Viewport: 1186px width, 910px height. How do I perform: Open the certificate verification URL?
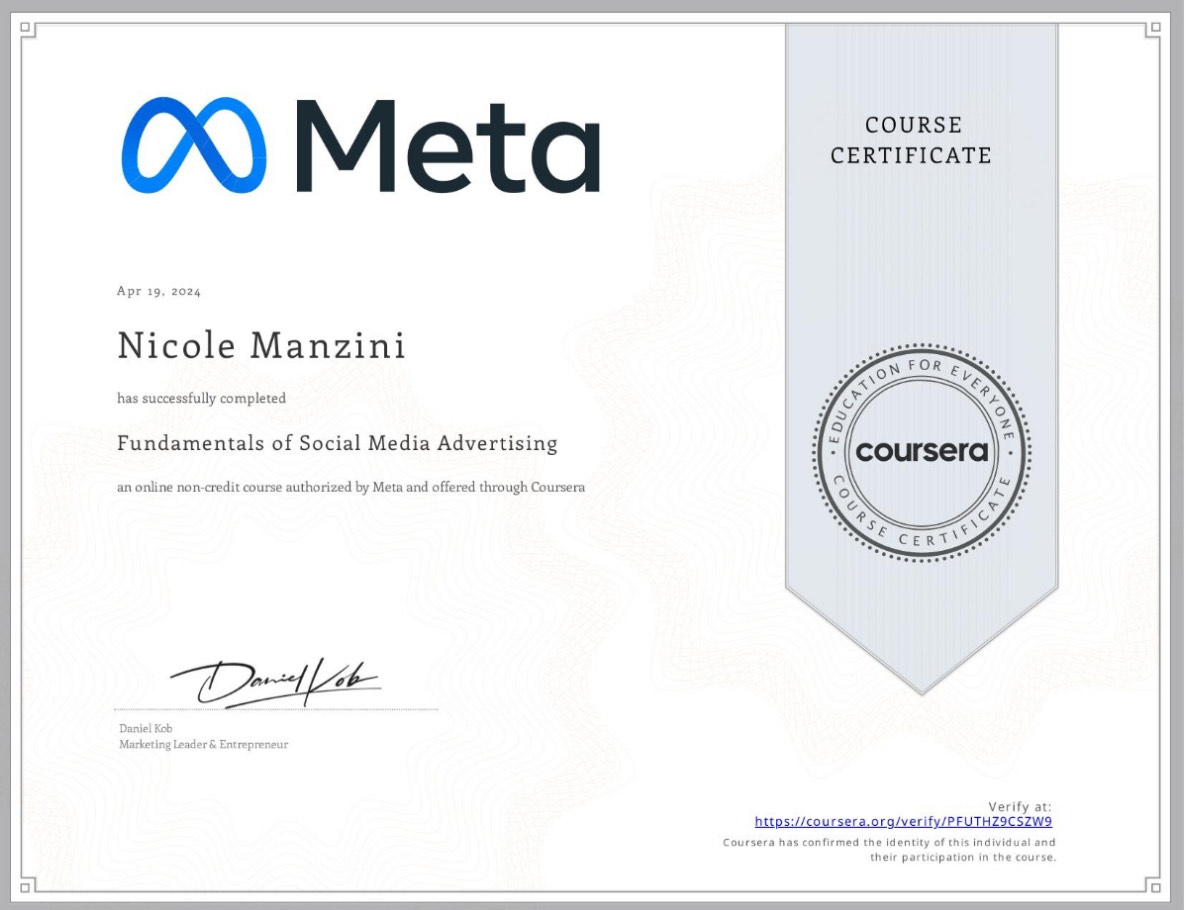click(902, 820)
